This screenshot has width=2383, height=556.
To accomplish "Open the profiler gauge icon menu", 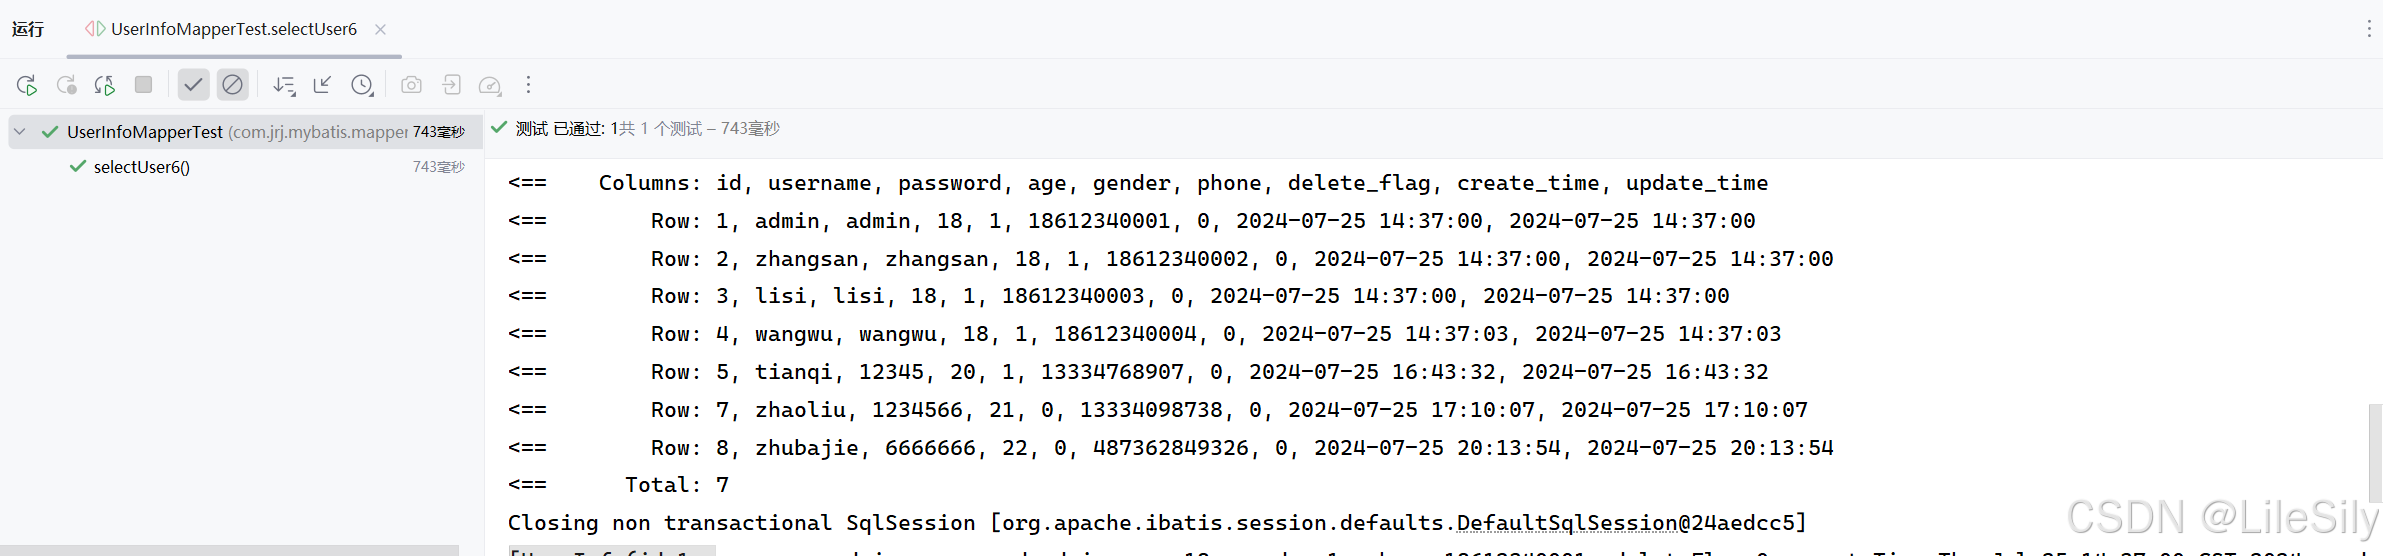I will [x=490, y=85].
